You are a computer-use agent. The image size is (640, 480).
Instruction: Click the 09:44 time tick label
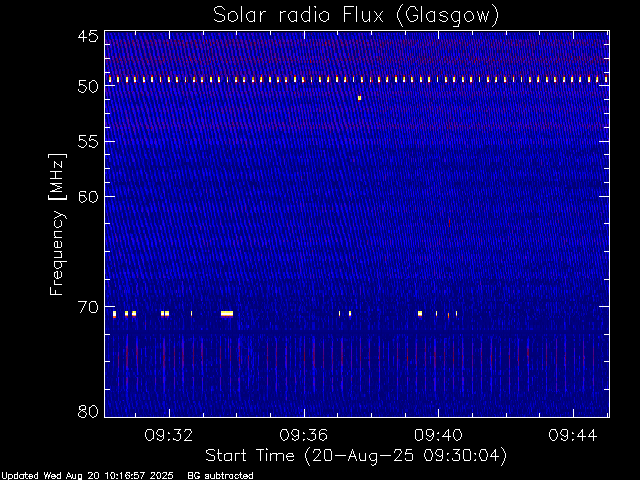tap(573, 435)
